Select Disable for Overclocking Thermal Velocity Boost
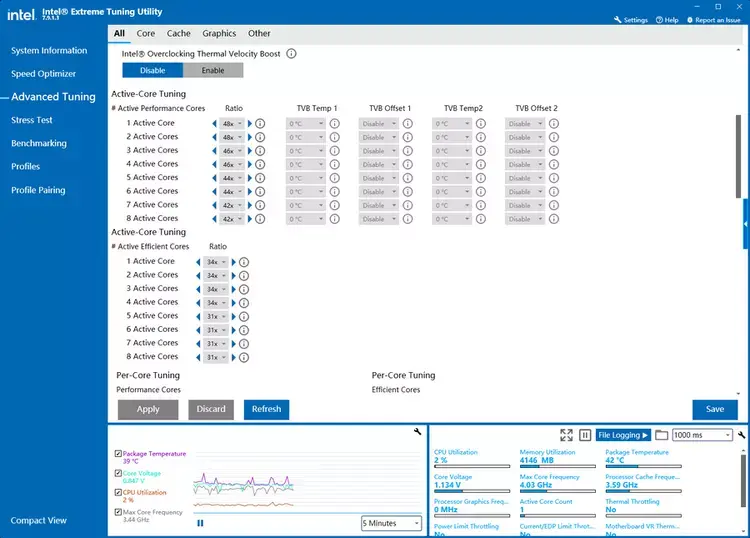This screenshot has height=538, width=750. (x=153, y=70)
